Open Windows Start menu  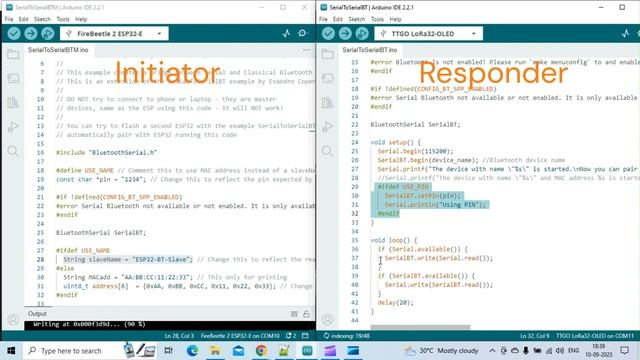click(11, 351)
